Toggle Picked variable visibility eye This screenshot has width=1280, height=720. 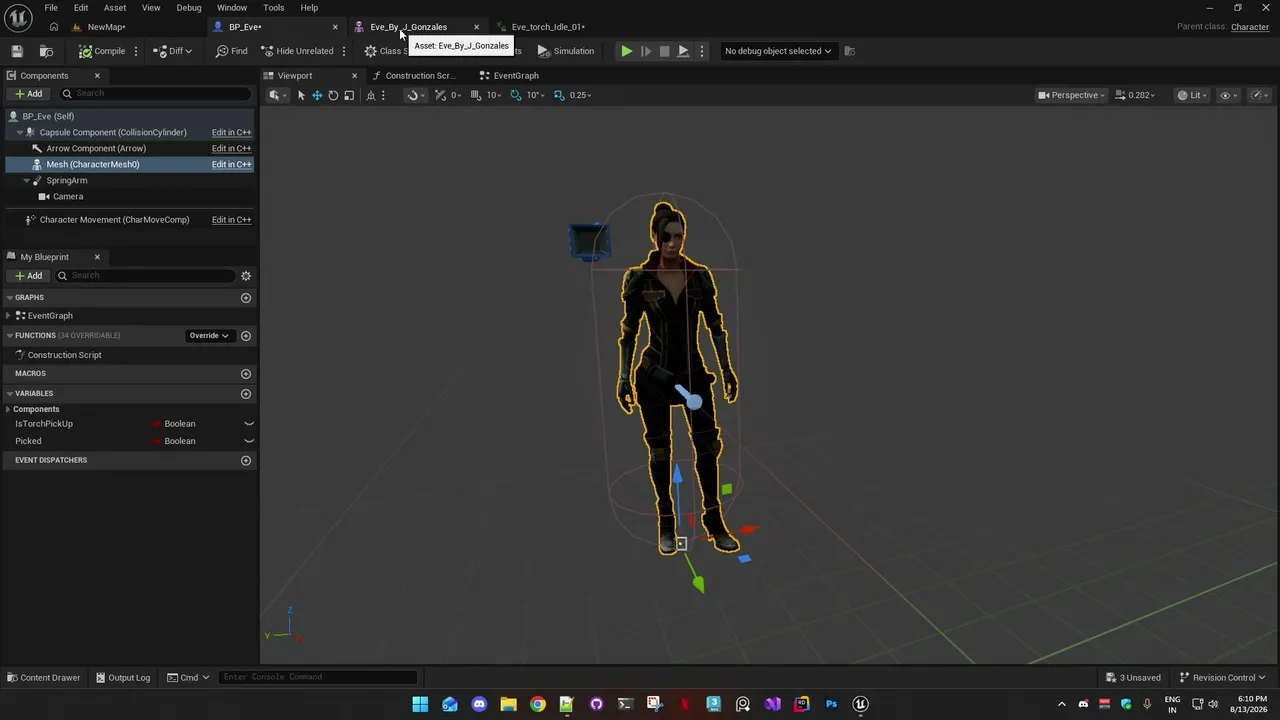tap(249, 441)
